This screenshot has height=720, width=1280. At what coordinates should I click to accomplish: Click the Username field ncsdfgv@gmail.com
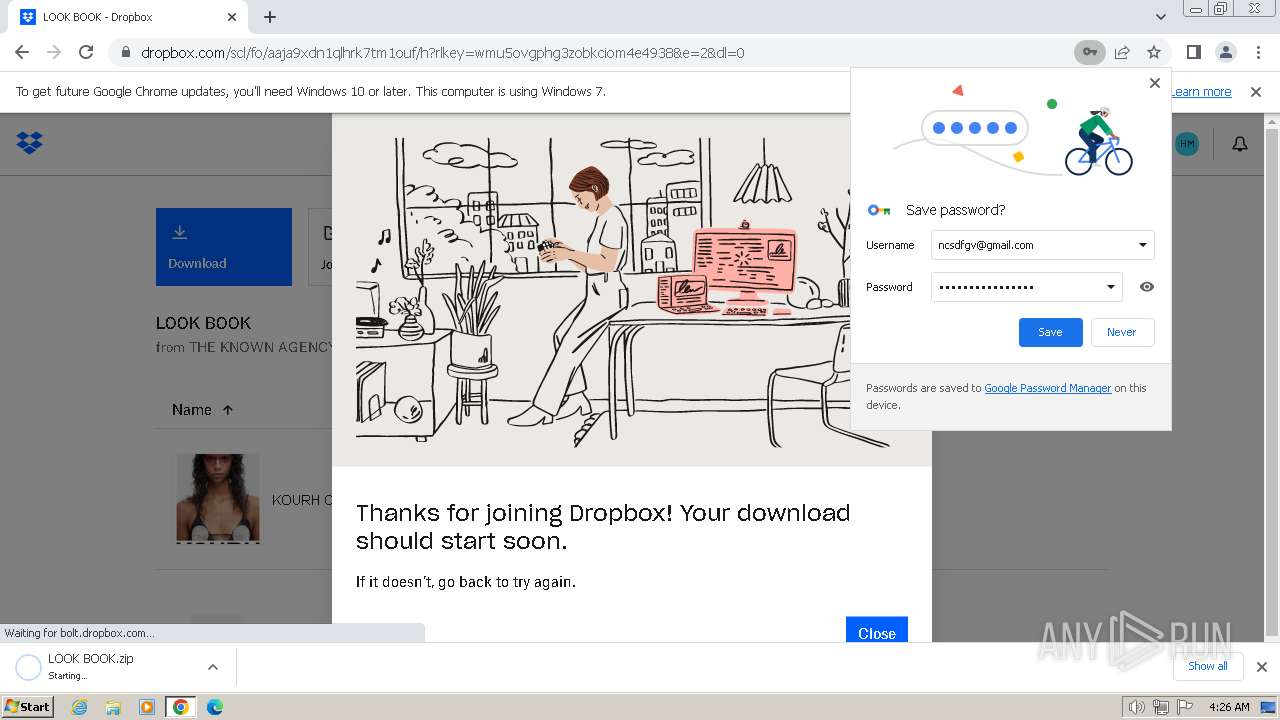pyautogui.click(x=1042, y=245)
